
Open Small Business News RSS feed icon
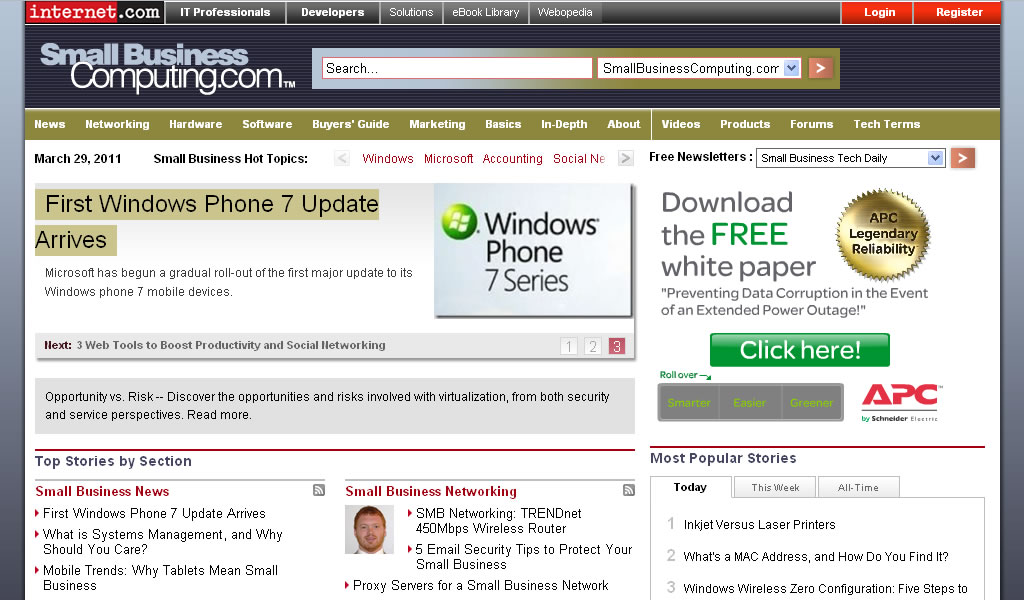click(x=319, y=490)
